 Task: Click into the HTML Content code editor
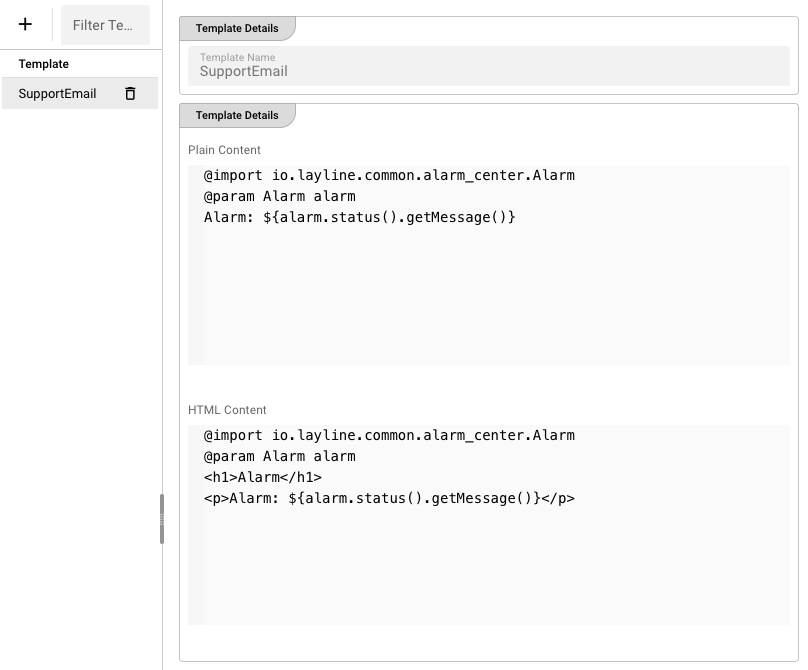489,525
